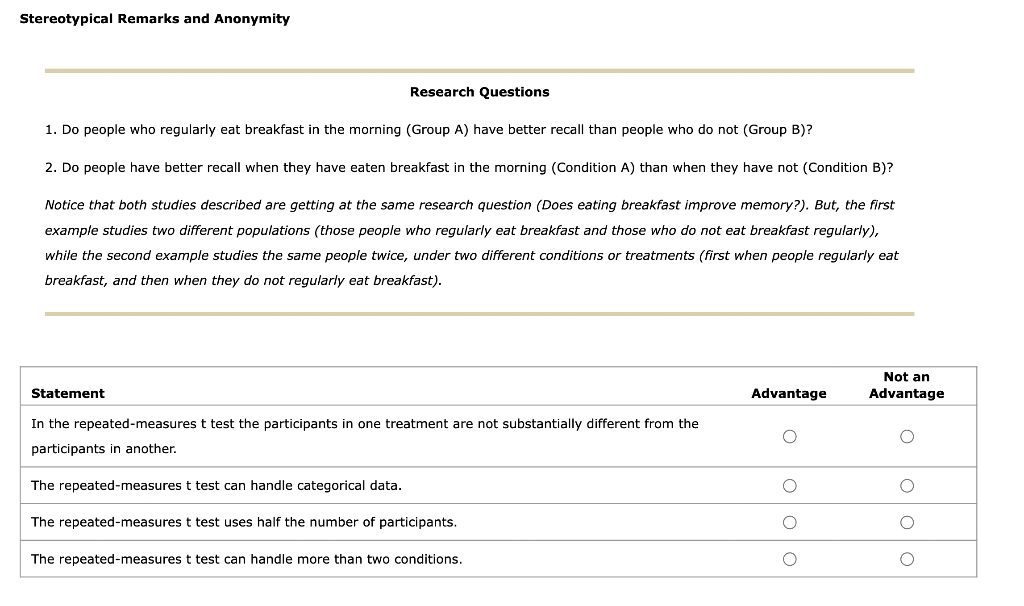Click the Stereotypical Remarks and Anonymity title
Screen dimensions: 1024x606
click(x=154, y=18)
